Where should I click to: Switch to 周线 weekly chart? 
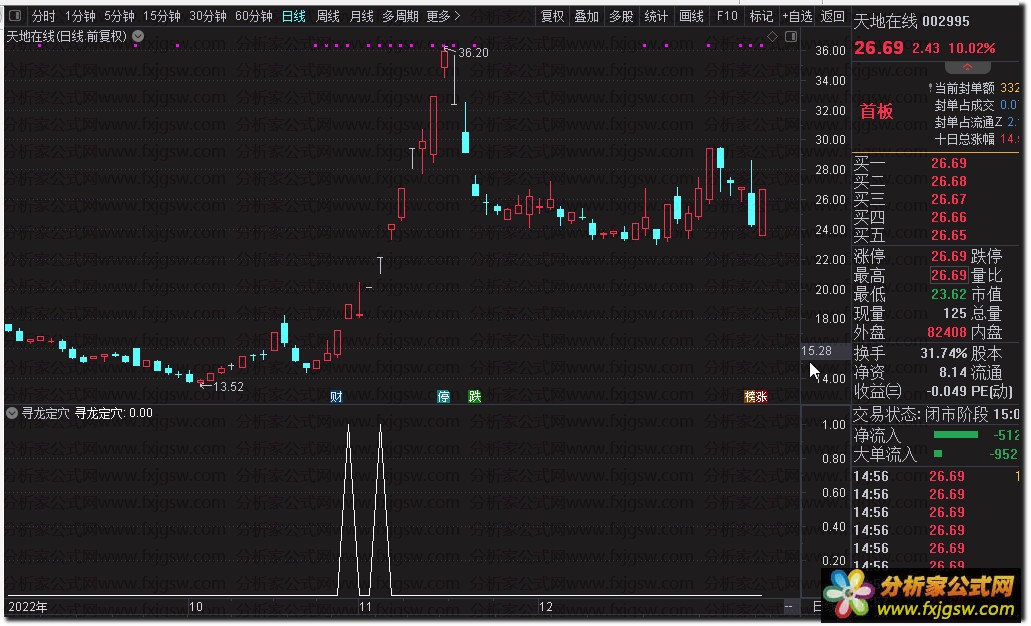327,16
